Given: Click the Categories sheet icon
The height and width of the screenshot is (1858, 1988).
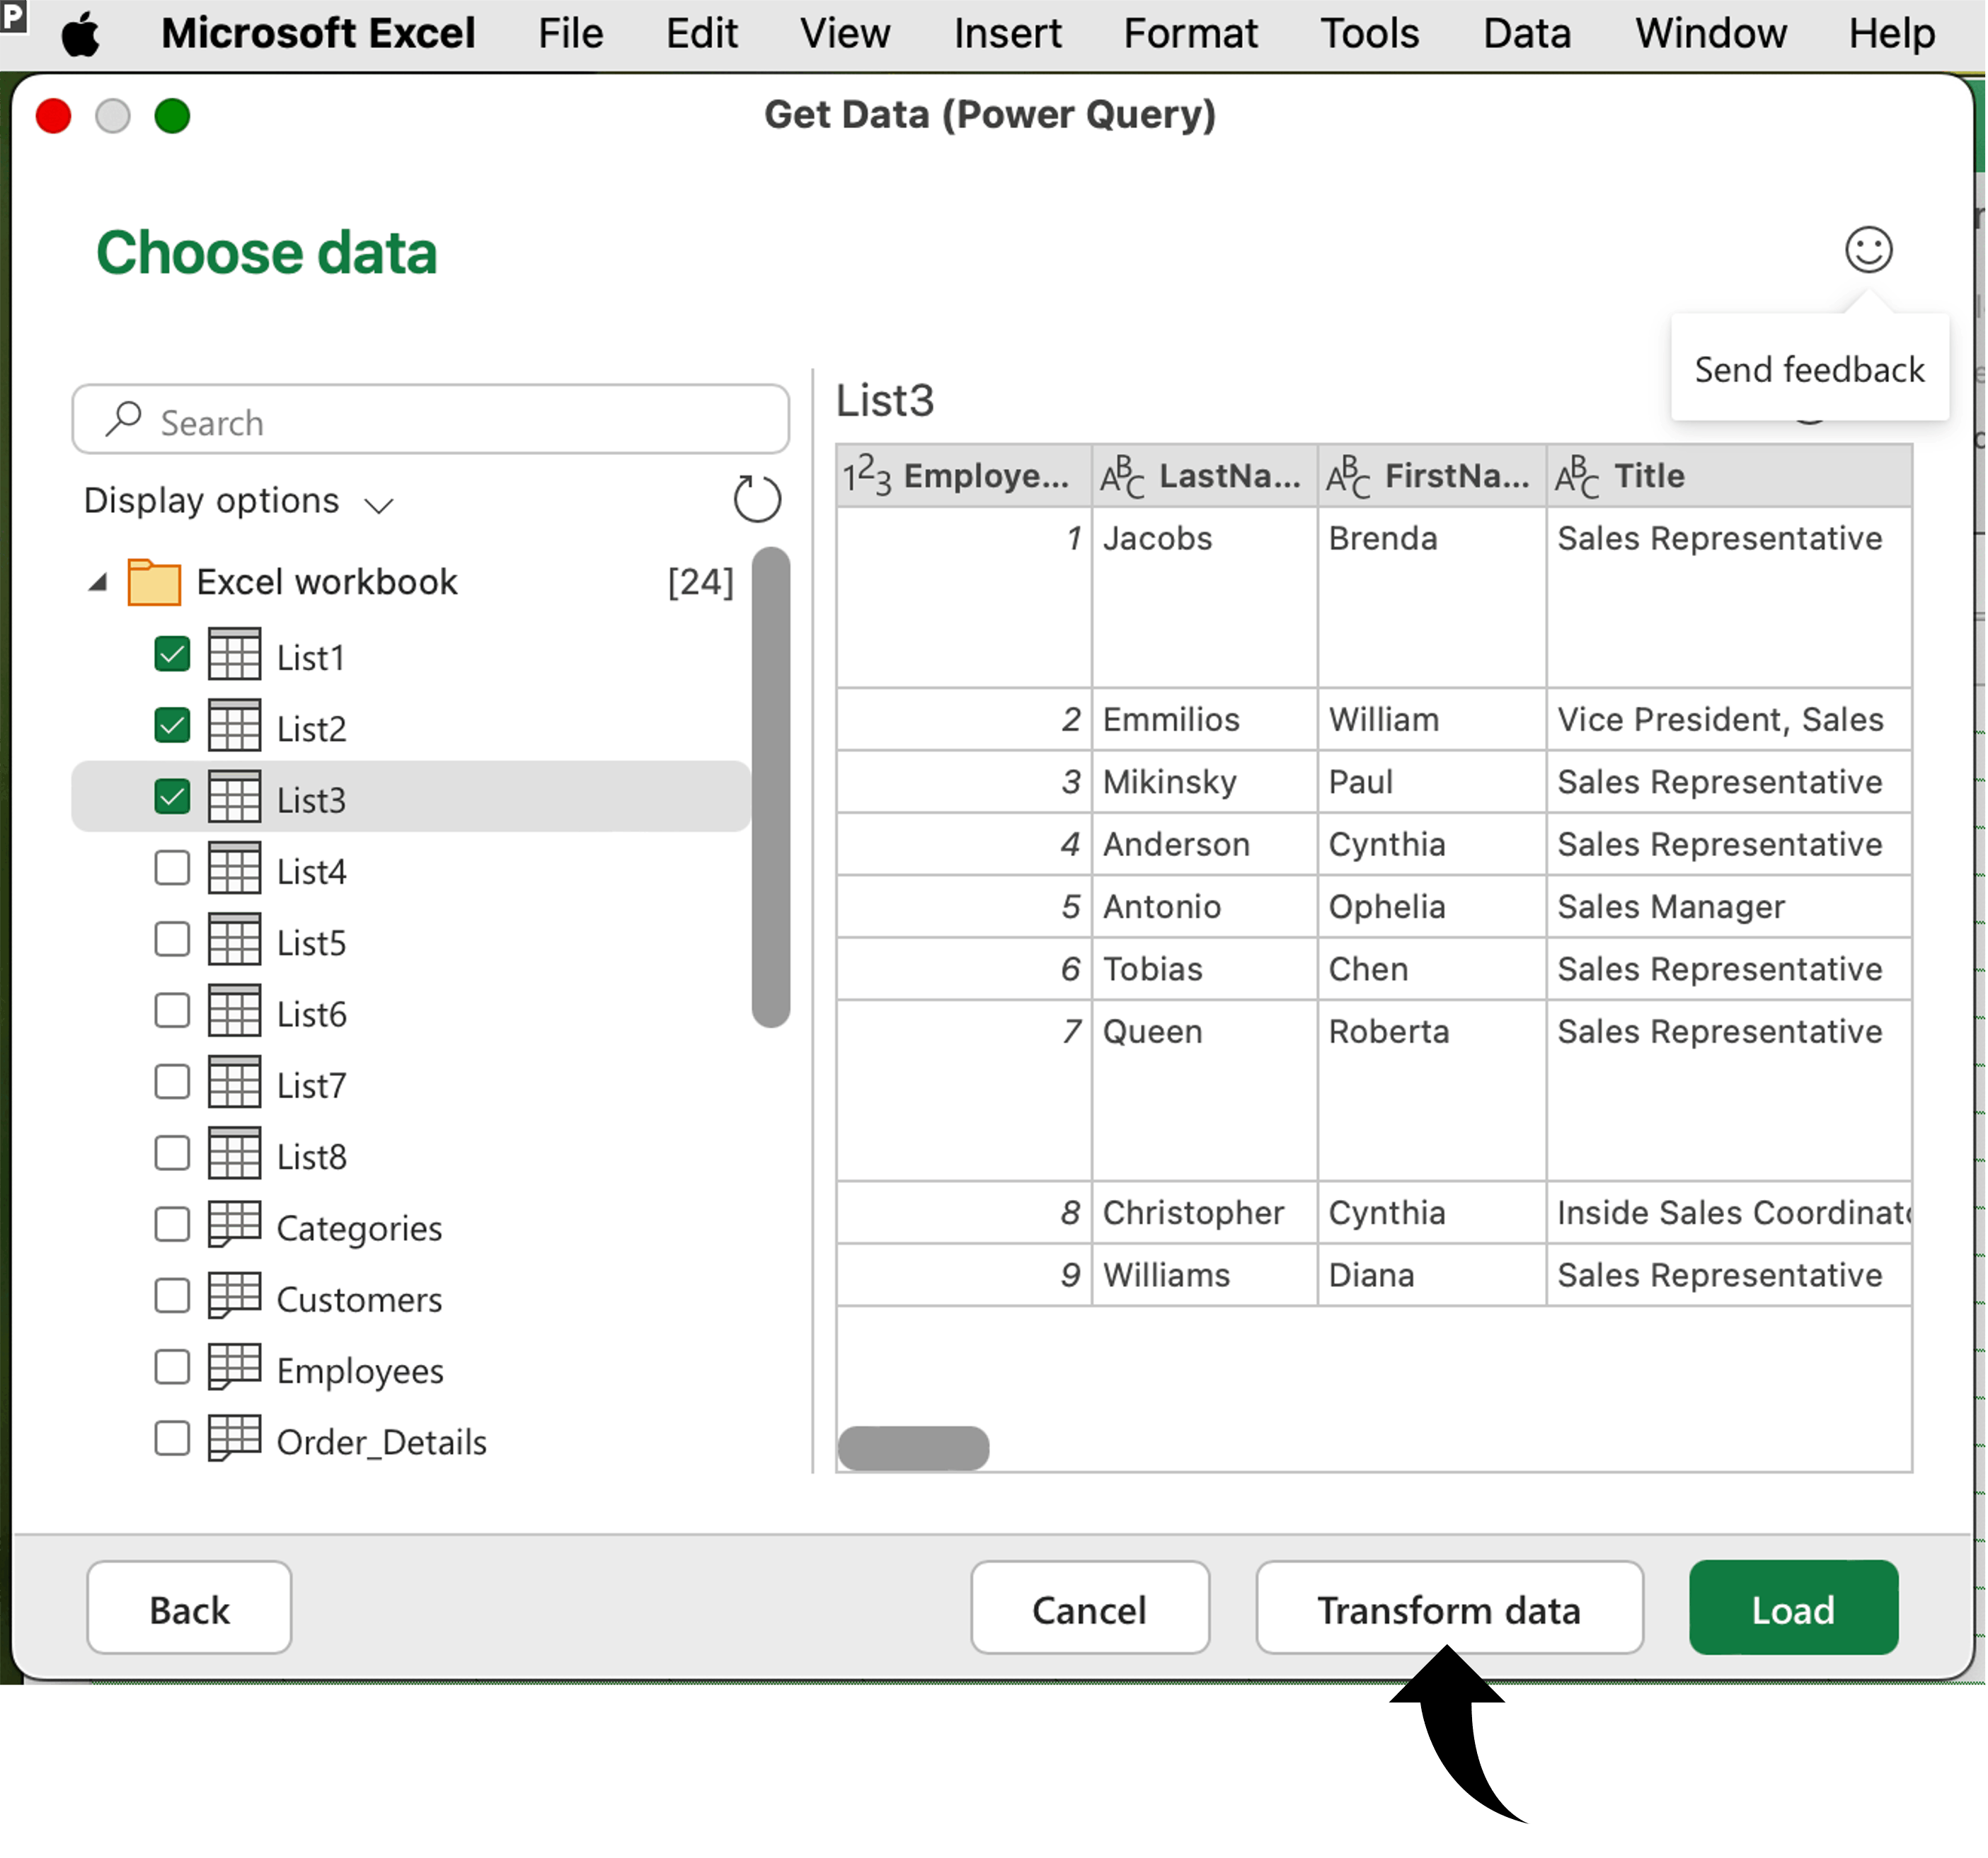Looking at the screenshot, I should (x=234, y=1225).
